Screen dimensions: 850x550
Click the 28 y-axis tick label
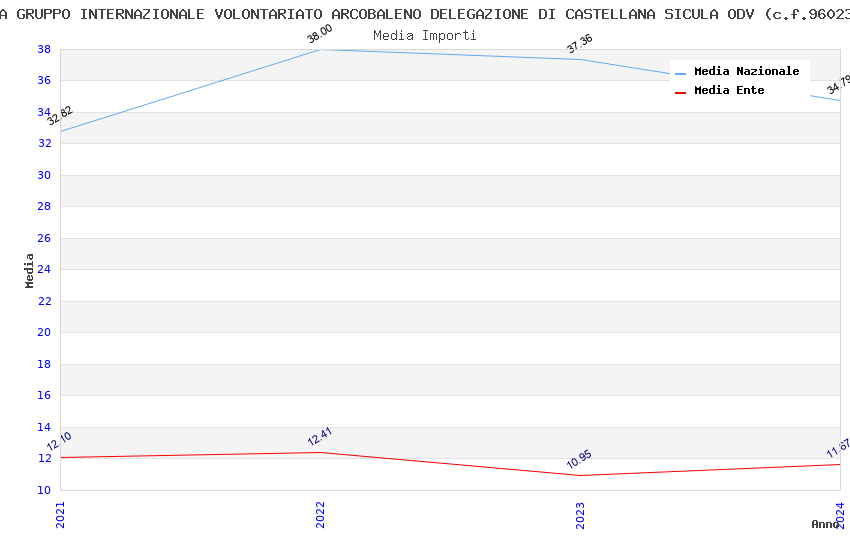[44, 206]
